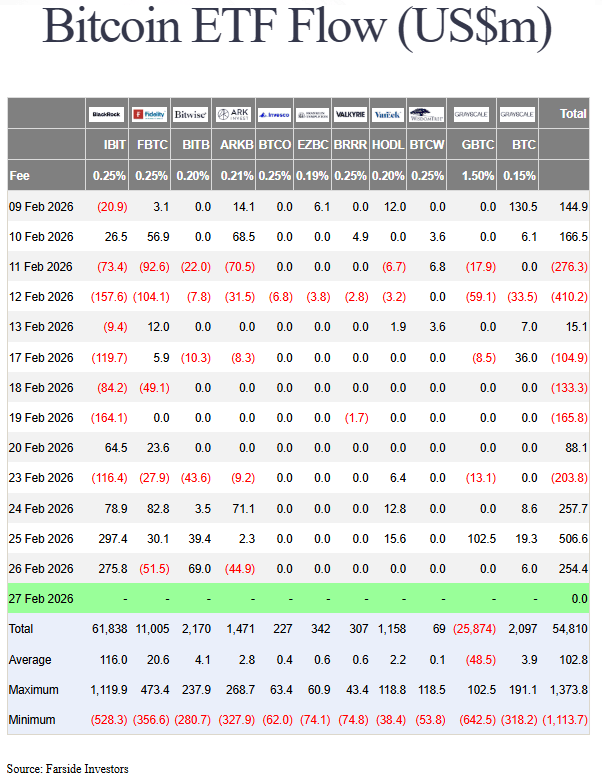Click the Grayscale logo above BTC

[517, 114]
